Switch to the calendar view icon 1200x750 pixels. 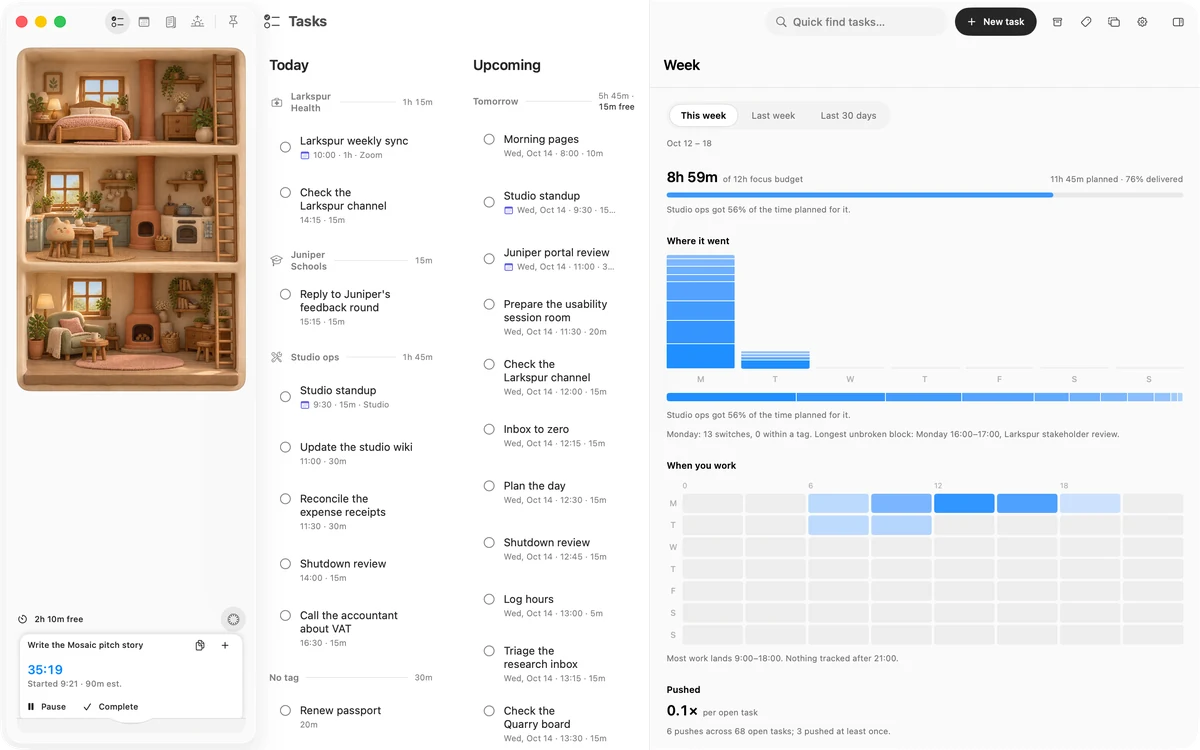coord(144,22)
